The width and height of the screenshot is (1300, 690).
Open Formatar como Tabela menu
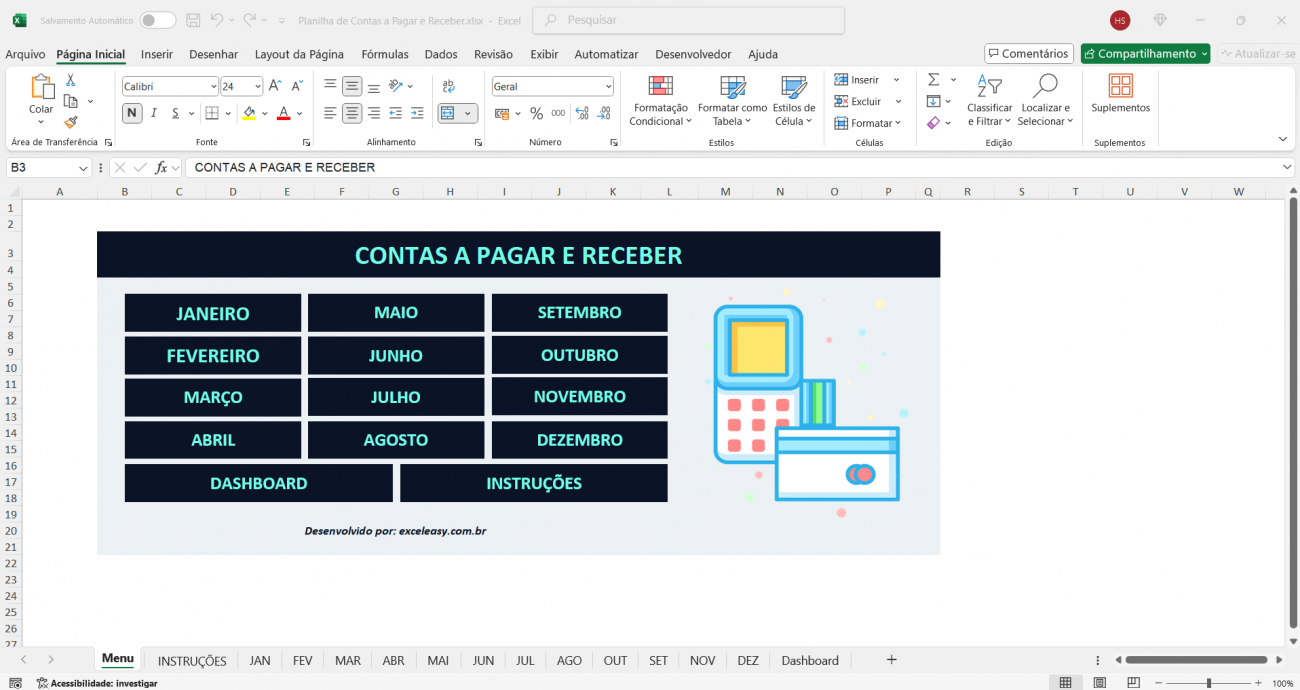[x=732, y=100]
